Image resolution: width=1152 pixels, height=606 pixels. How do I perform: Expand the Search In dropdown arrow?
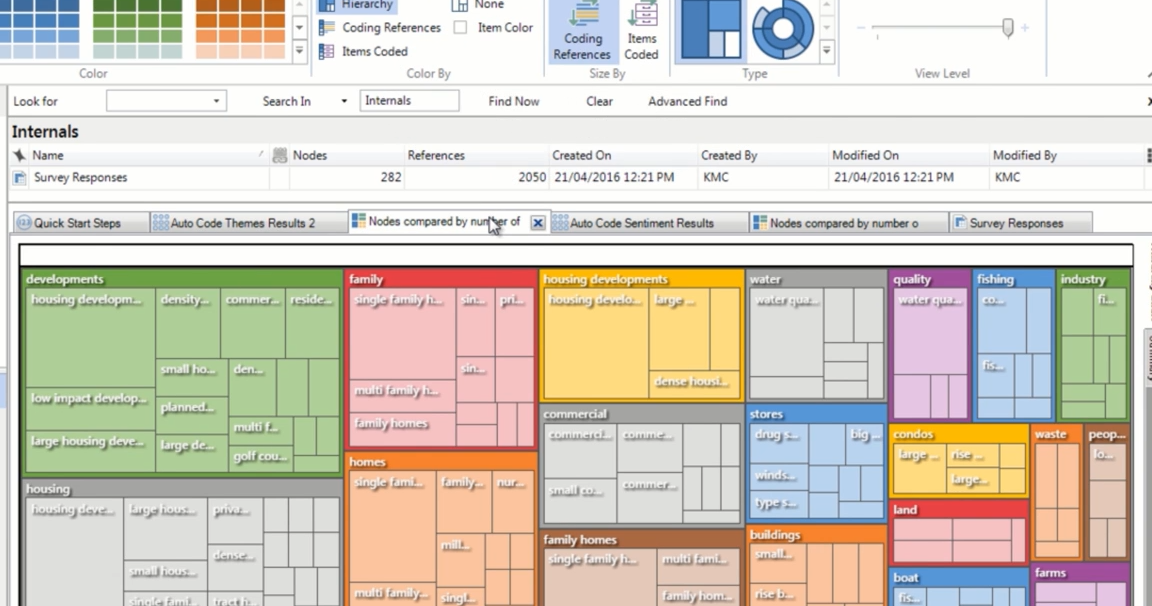[x=344, y=101]
